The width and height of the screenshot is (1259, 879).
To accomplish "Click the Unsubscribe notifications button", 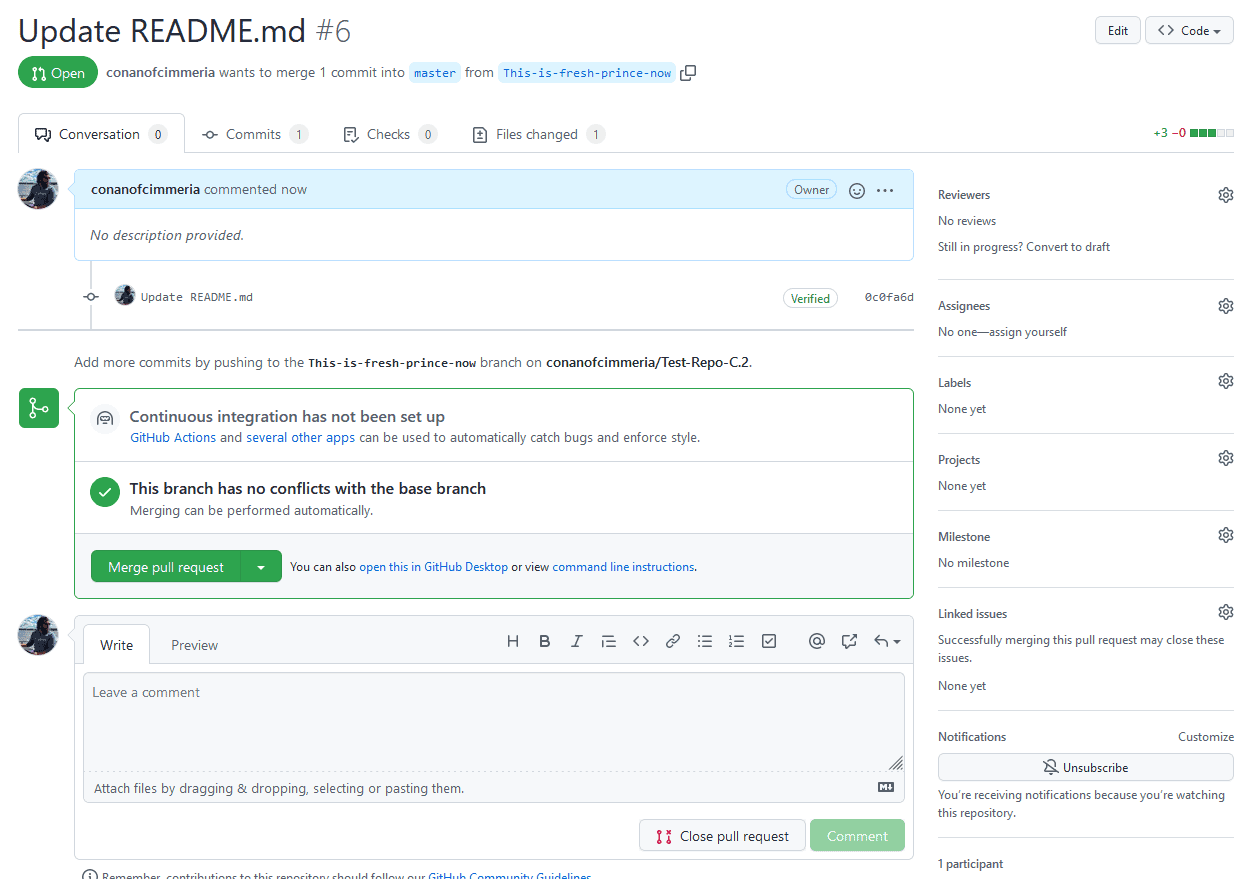I will coord(1085,767).
